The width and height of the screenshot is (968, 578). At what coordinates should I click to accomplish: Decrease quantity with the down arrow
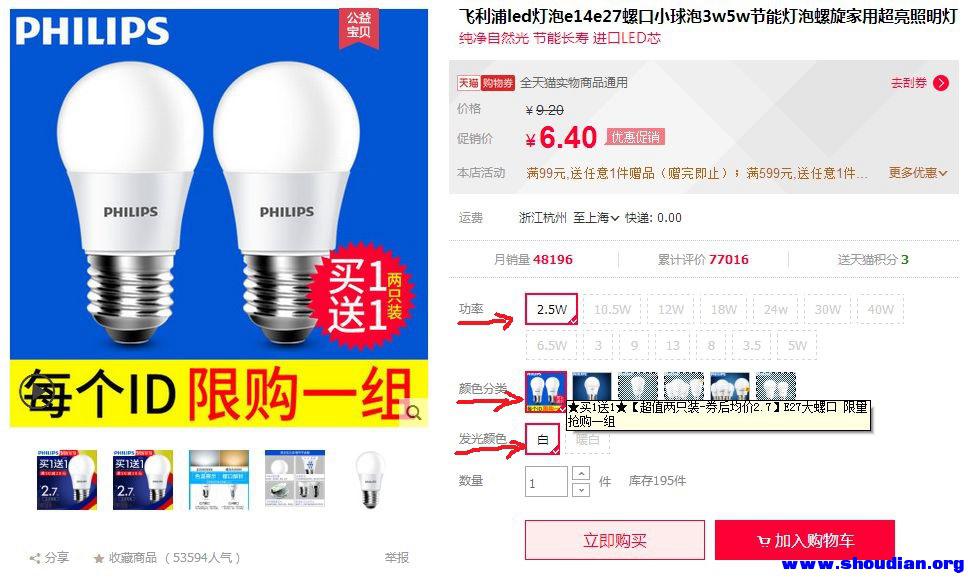[x=581, y=490]
